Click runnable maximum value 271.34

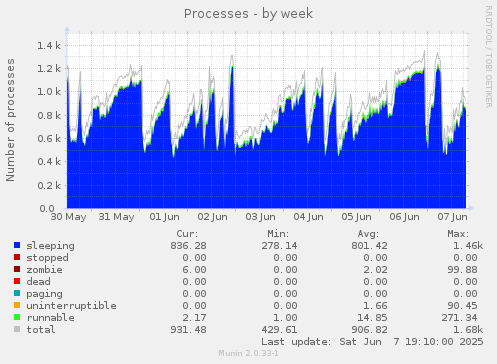click(x=460, y=318)
